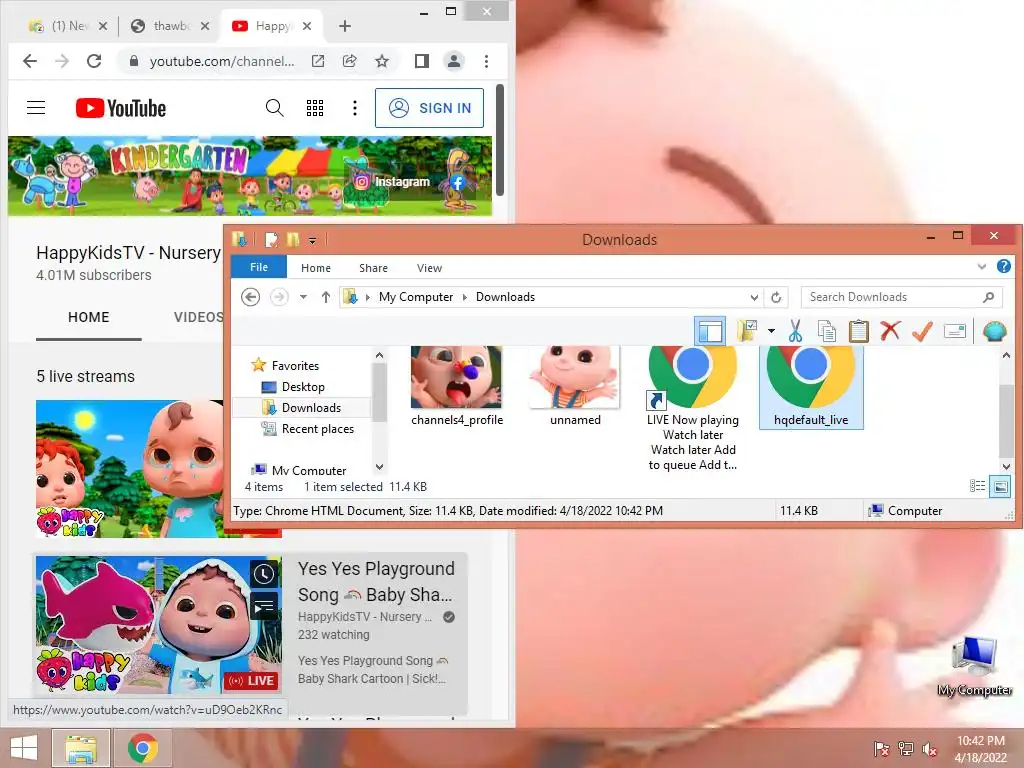Click the Cut scissors icon
This screenshot has height=768, width=1024.
click(x=795, y=331)
